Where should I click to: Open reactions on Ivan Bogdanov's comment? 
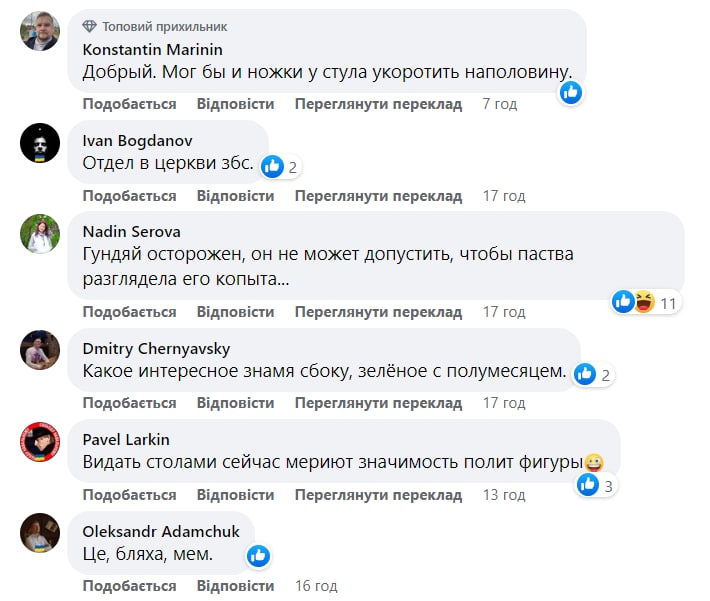[x=281, y=167]
